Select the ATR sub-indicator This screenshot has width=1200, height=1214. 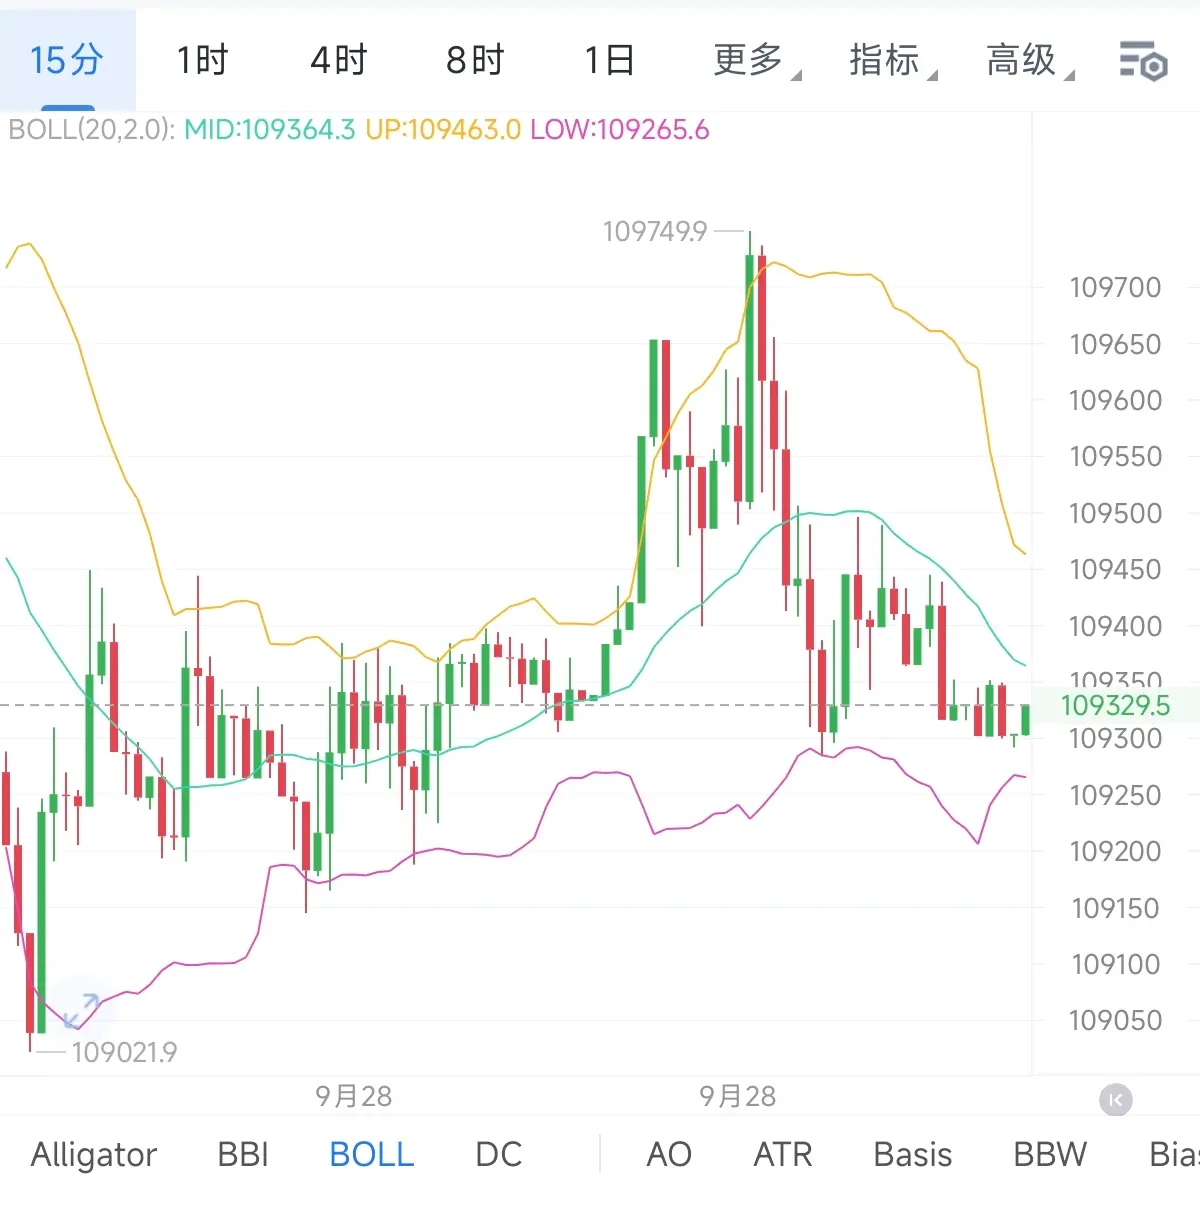click(783, 1154)
